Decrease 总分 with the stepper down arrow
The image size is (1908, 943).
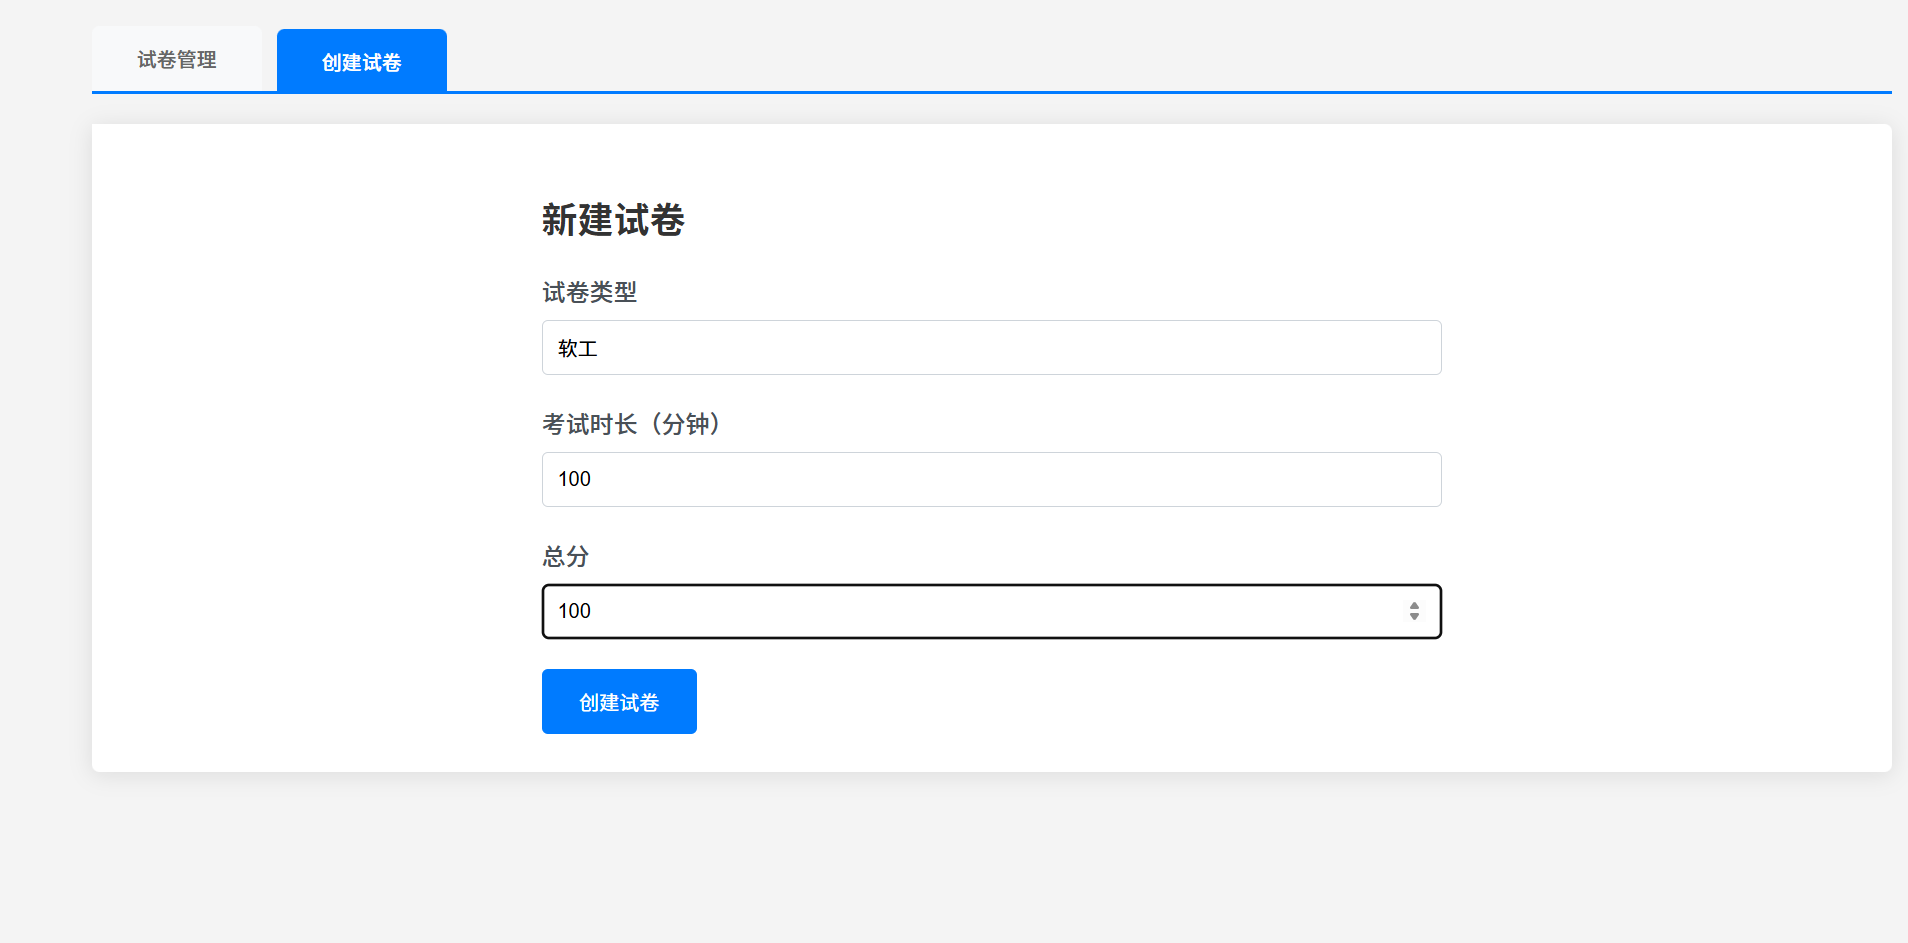coord(1414,617)
